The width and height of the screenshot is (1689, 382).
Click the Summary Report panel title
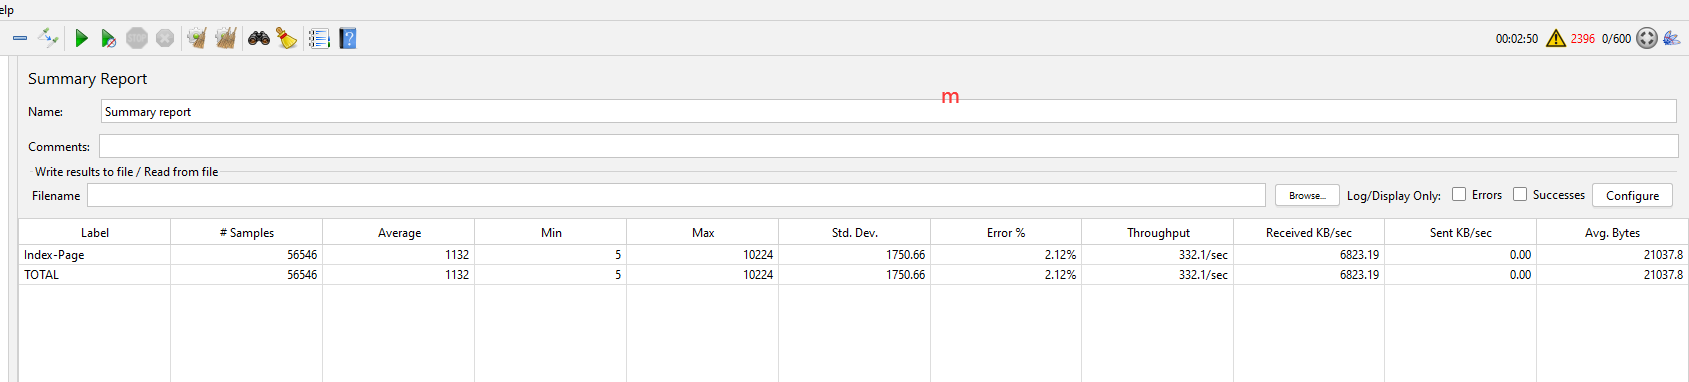click(87, 78)
